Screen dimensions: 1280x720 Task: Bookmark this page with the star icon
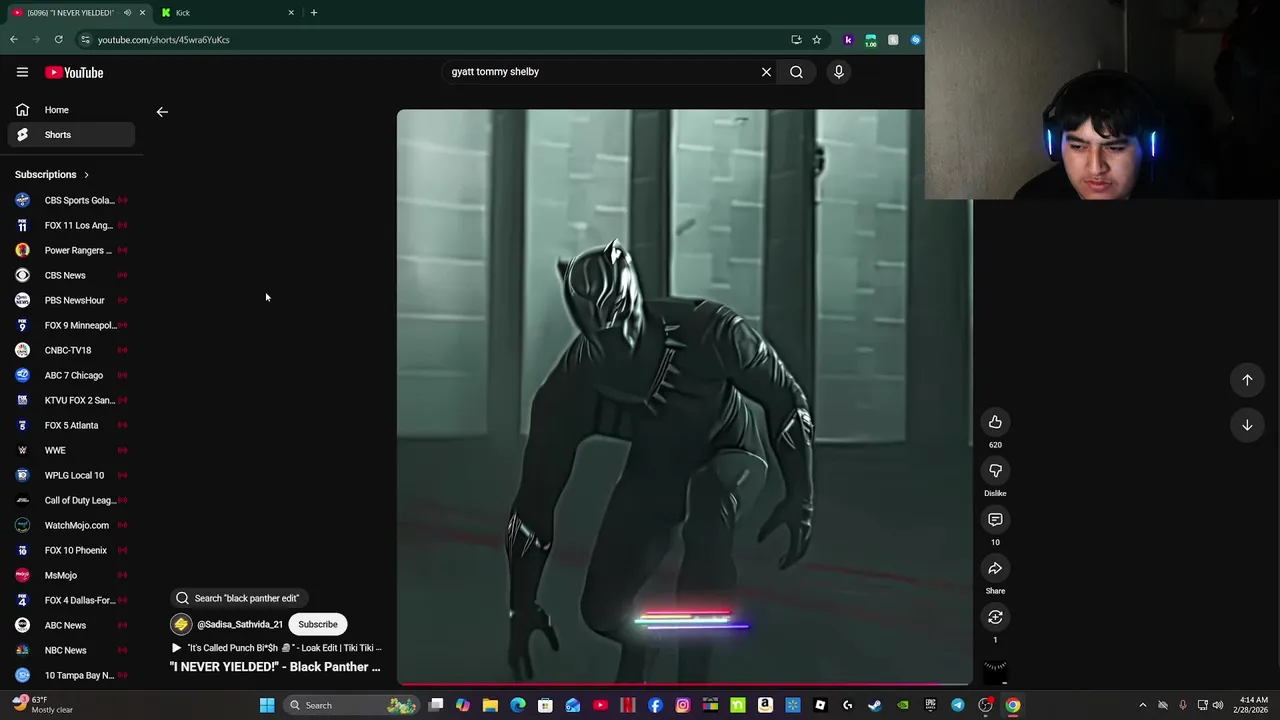817,40
